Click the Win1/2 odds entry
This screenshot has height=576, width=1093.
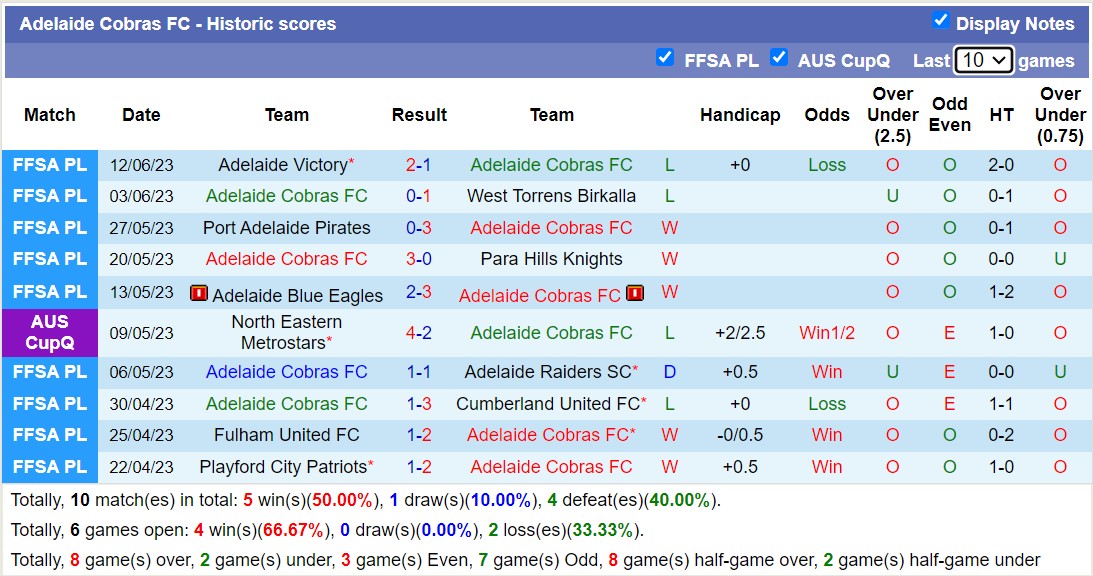point(827,331)
